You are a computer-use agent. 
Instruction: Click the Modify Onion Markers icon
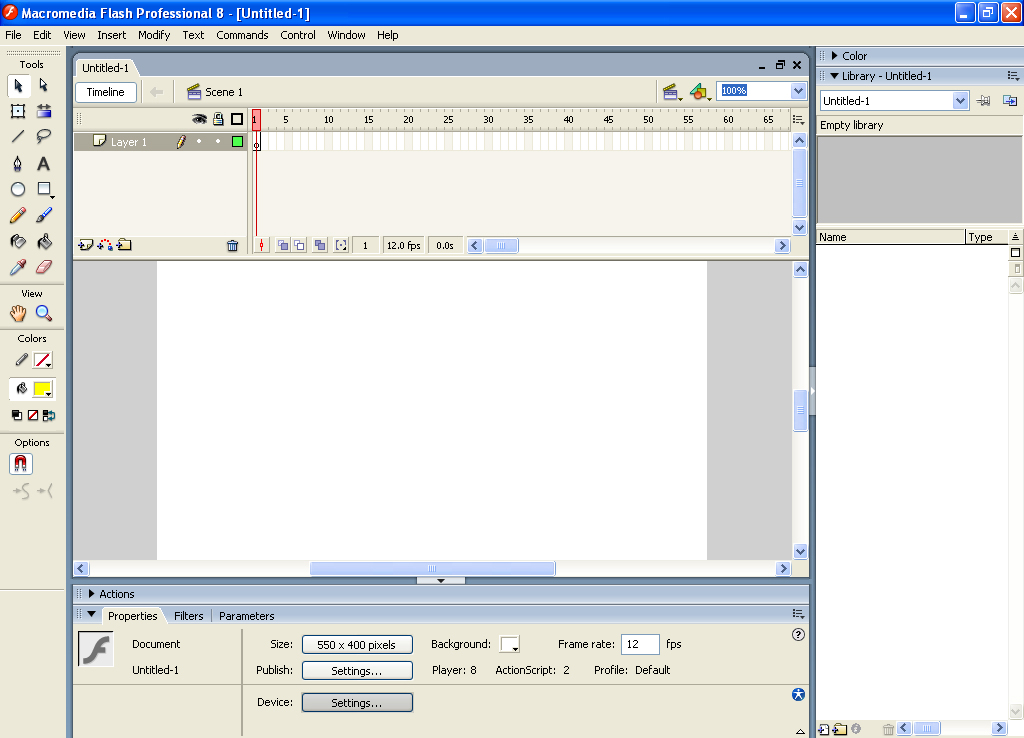pyautogui.click(x=341, y=246)
